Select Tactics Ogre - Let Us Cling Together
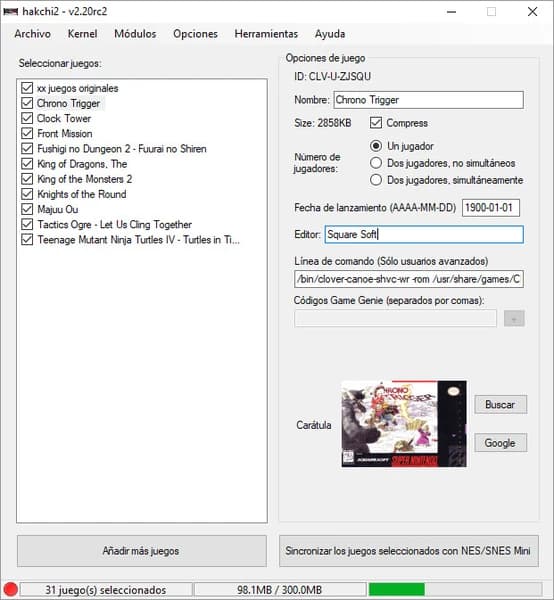 (114, 224)
